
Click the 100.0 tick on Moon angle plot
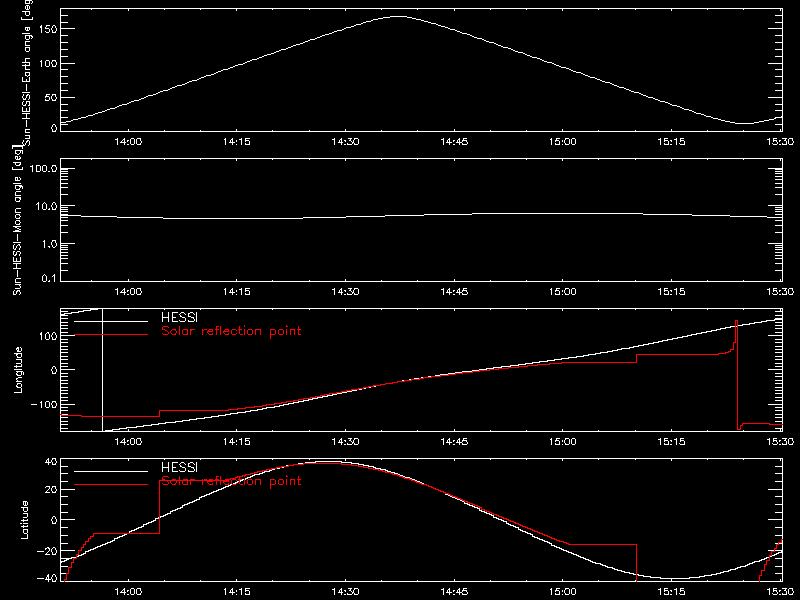click(x=43, y=169)
